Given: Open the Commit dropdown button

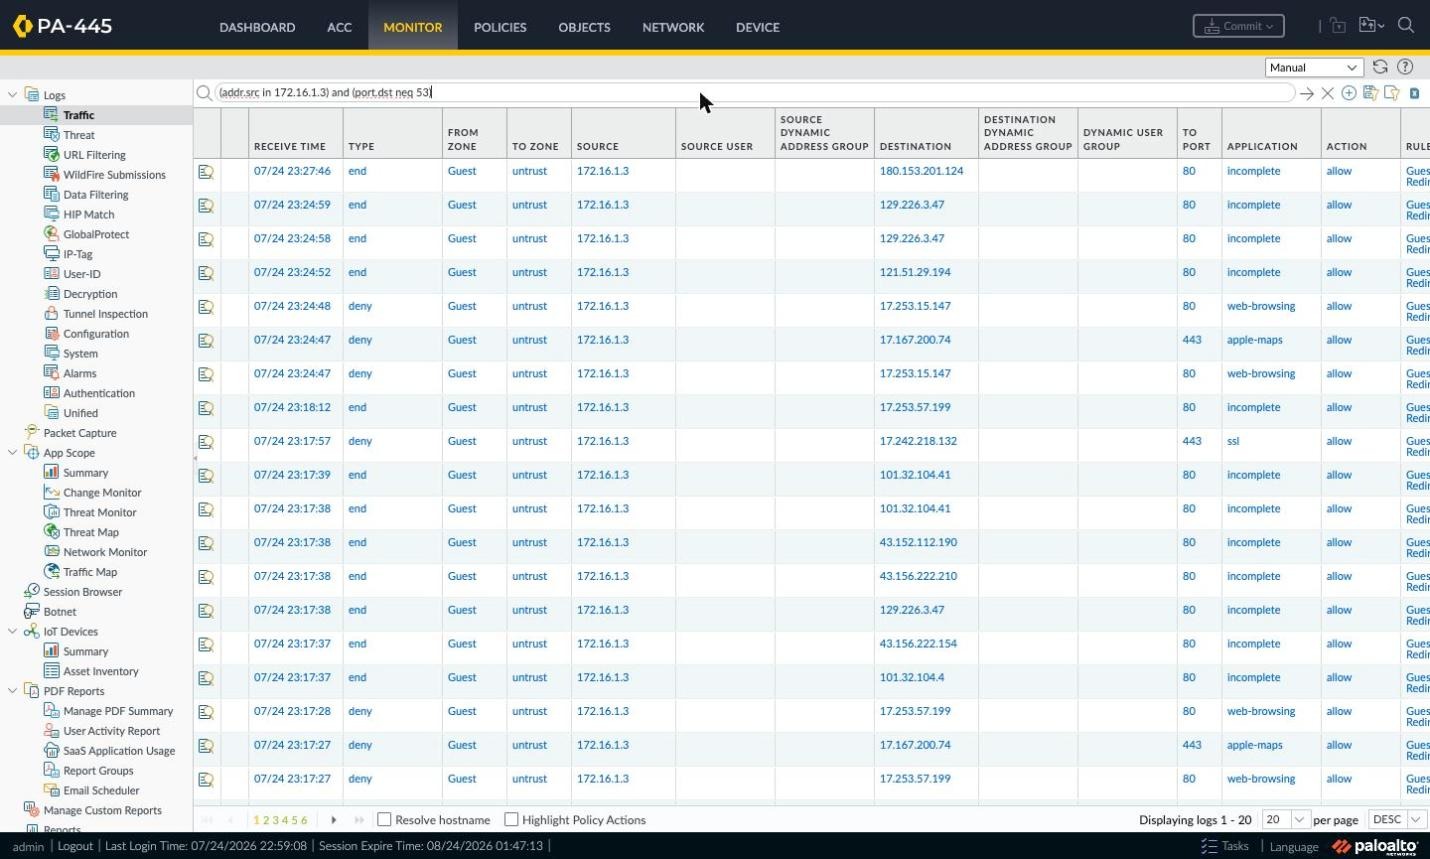Looking at the screenshot, I should point(1239,26).
